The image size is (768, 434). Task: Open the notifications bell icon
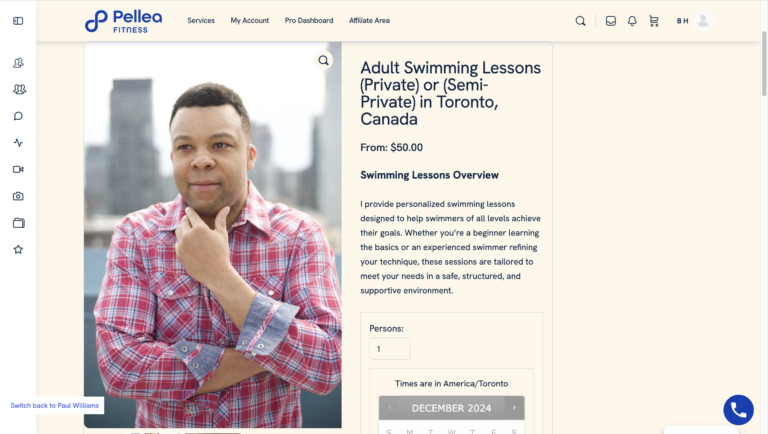pos(632,21)
